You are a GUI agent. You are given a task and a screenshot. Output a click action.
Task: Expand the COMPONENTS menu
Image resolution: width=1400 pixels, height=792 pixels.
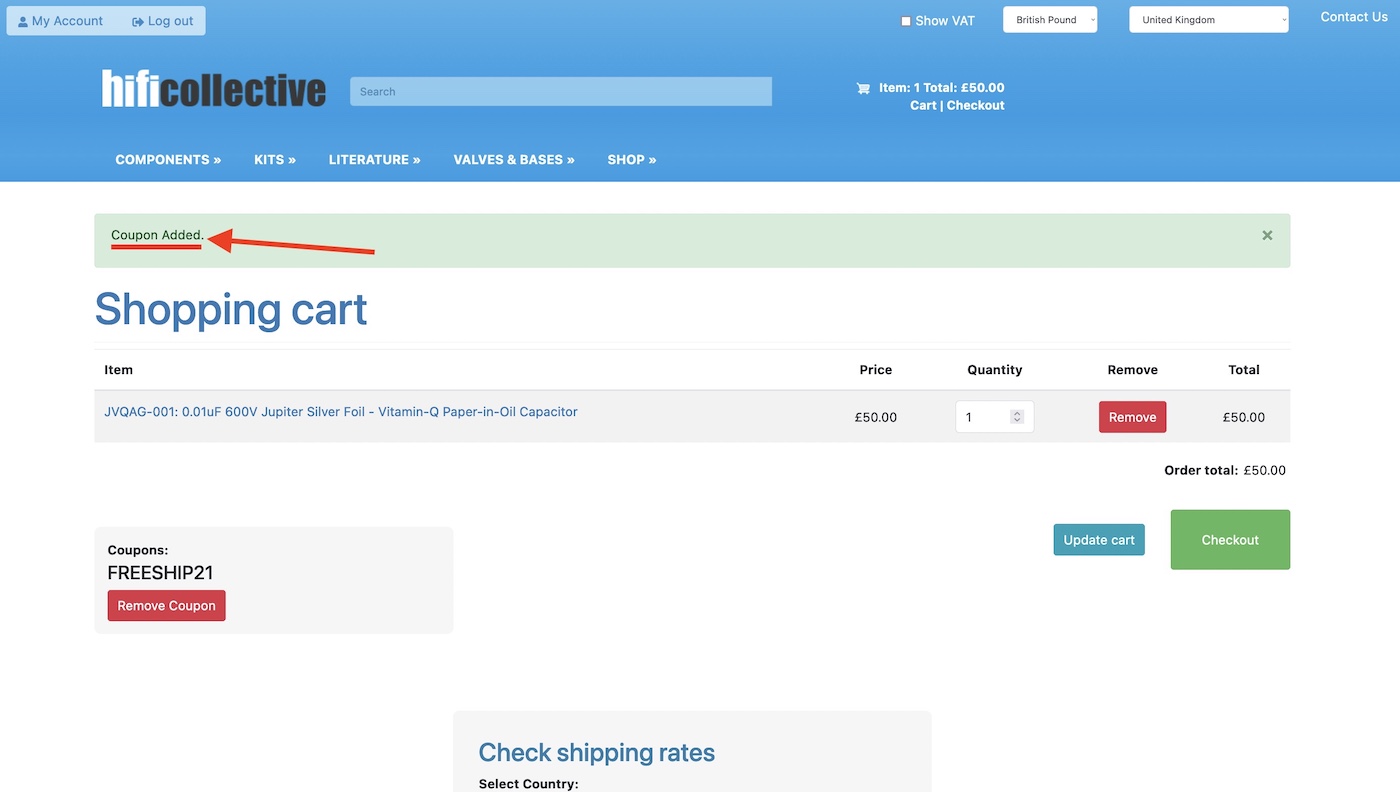click(x=167, y=159)
